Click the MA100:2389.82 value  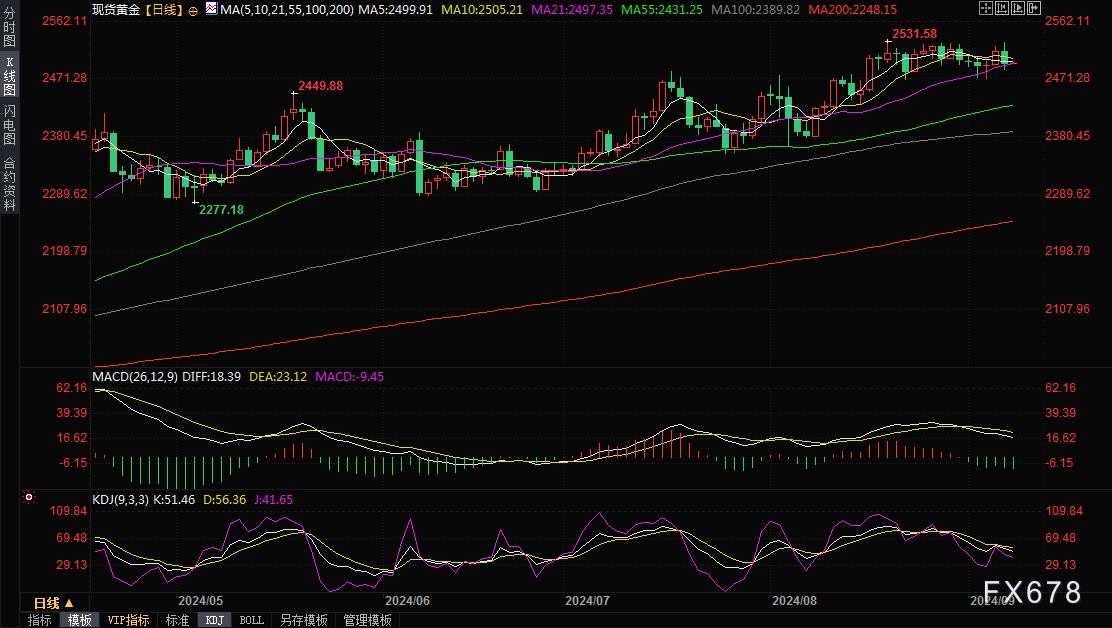(x=755, y=10)
